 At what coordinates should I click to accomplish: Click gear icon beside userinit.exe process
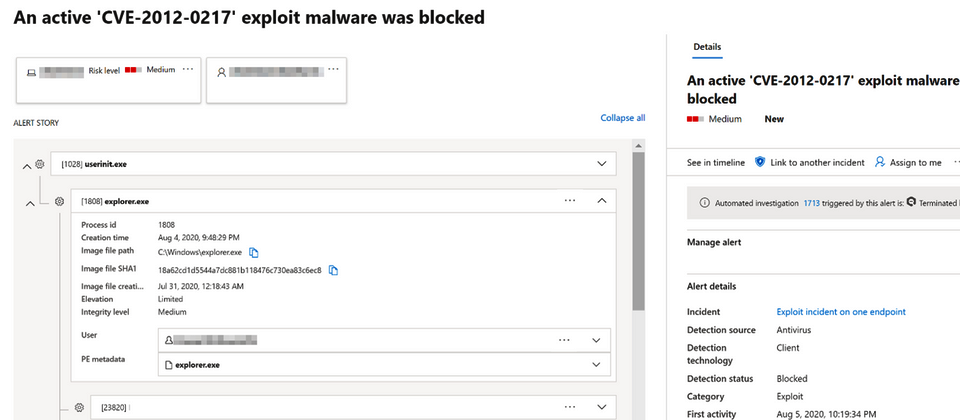40,163
